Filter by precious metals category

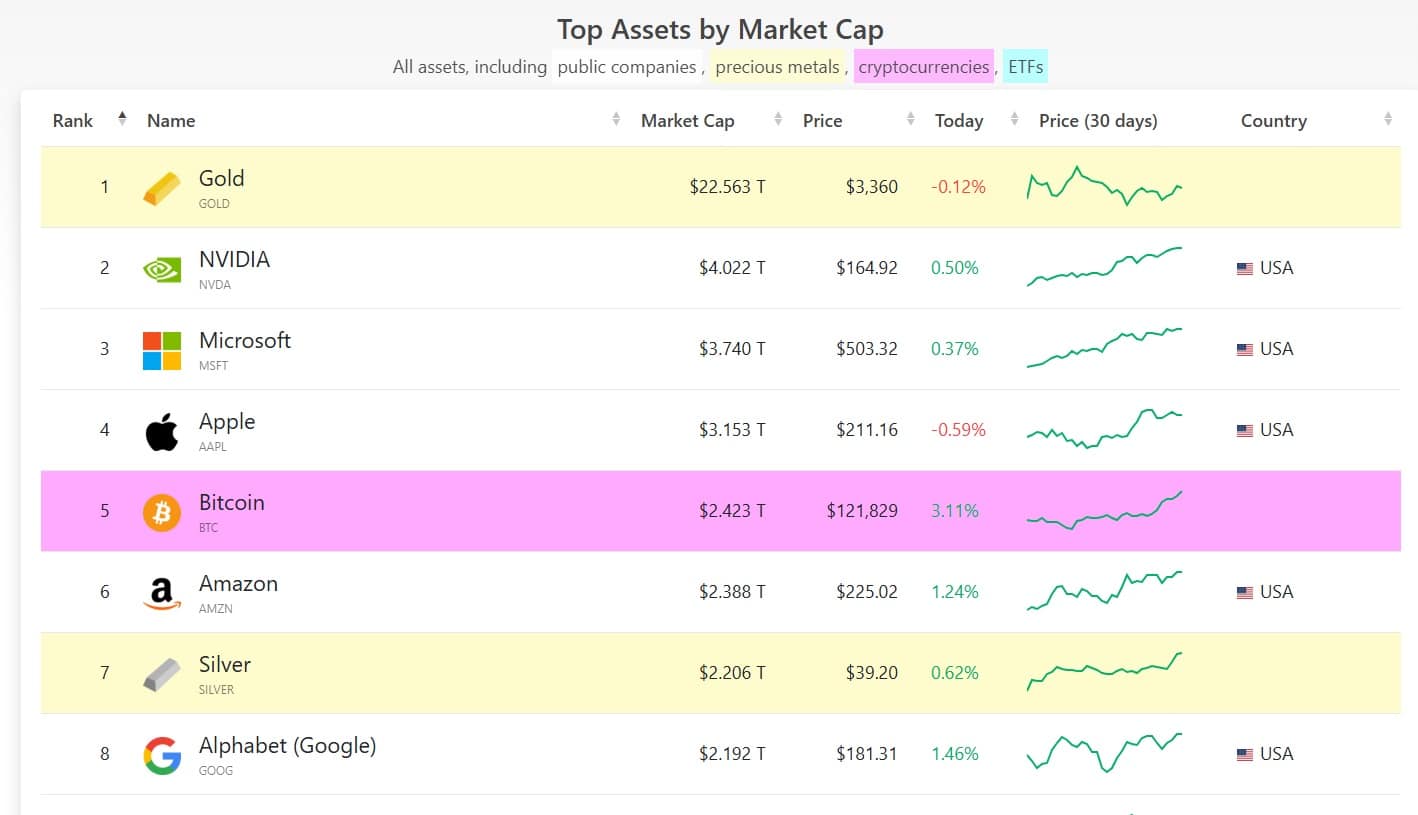point(778,67)
